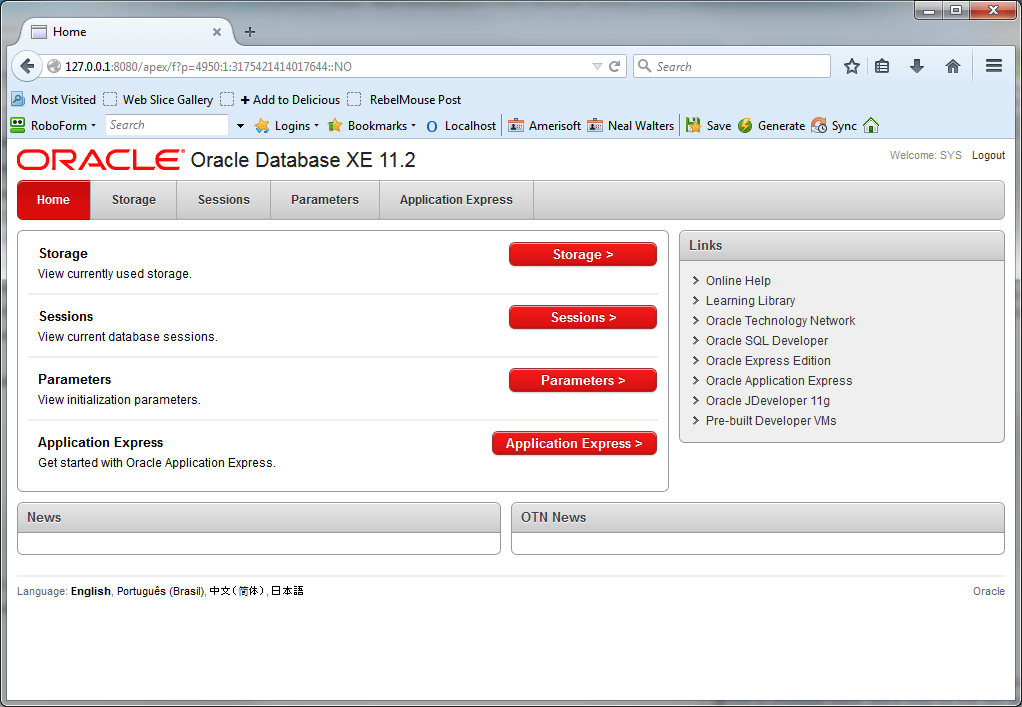Open Amerisoft identity in RoboForm toolbar
Image resolution: width=1022 pixels, height=707 pixels.
pyautogui.click(x=544, y=126)
